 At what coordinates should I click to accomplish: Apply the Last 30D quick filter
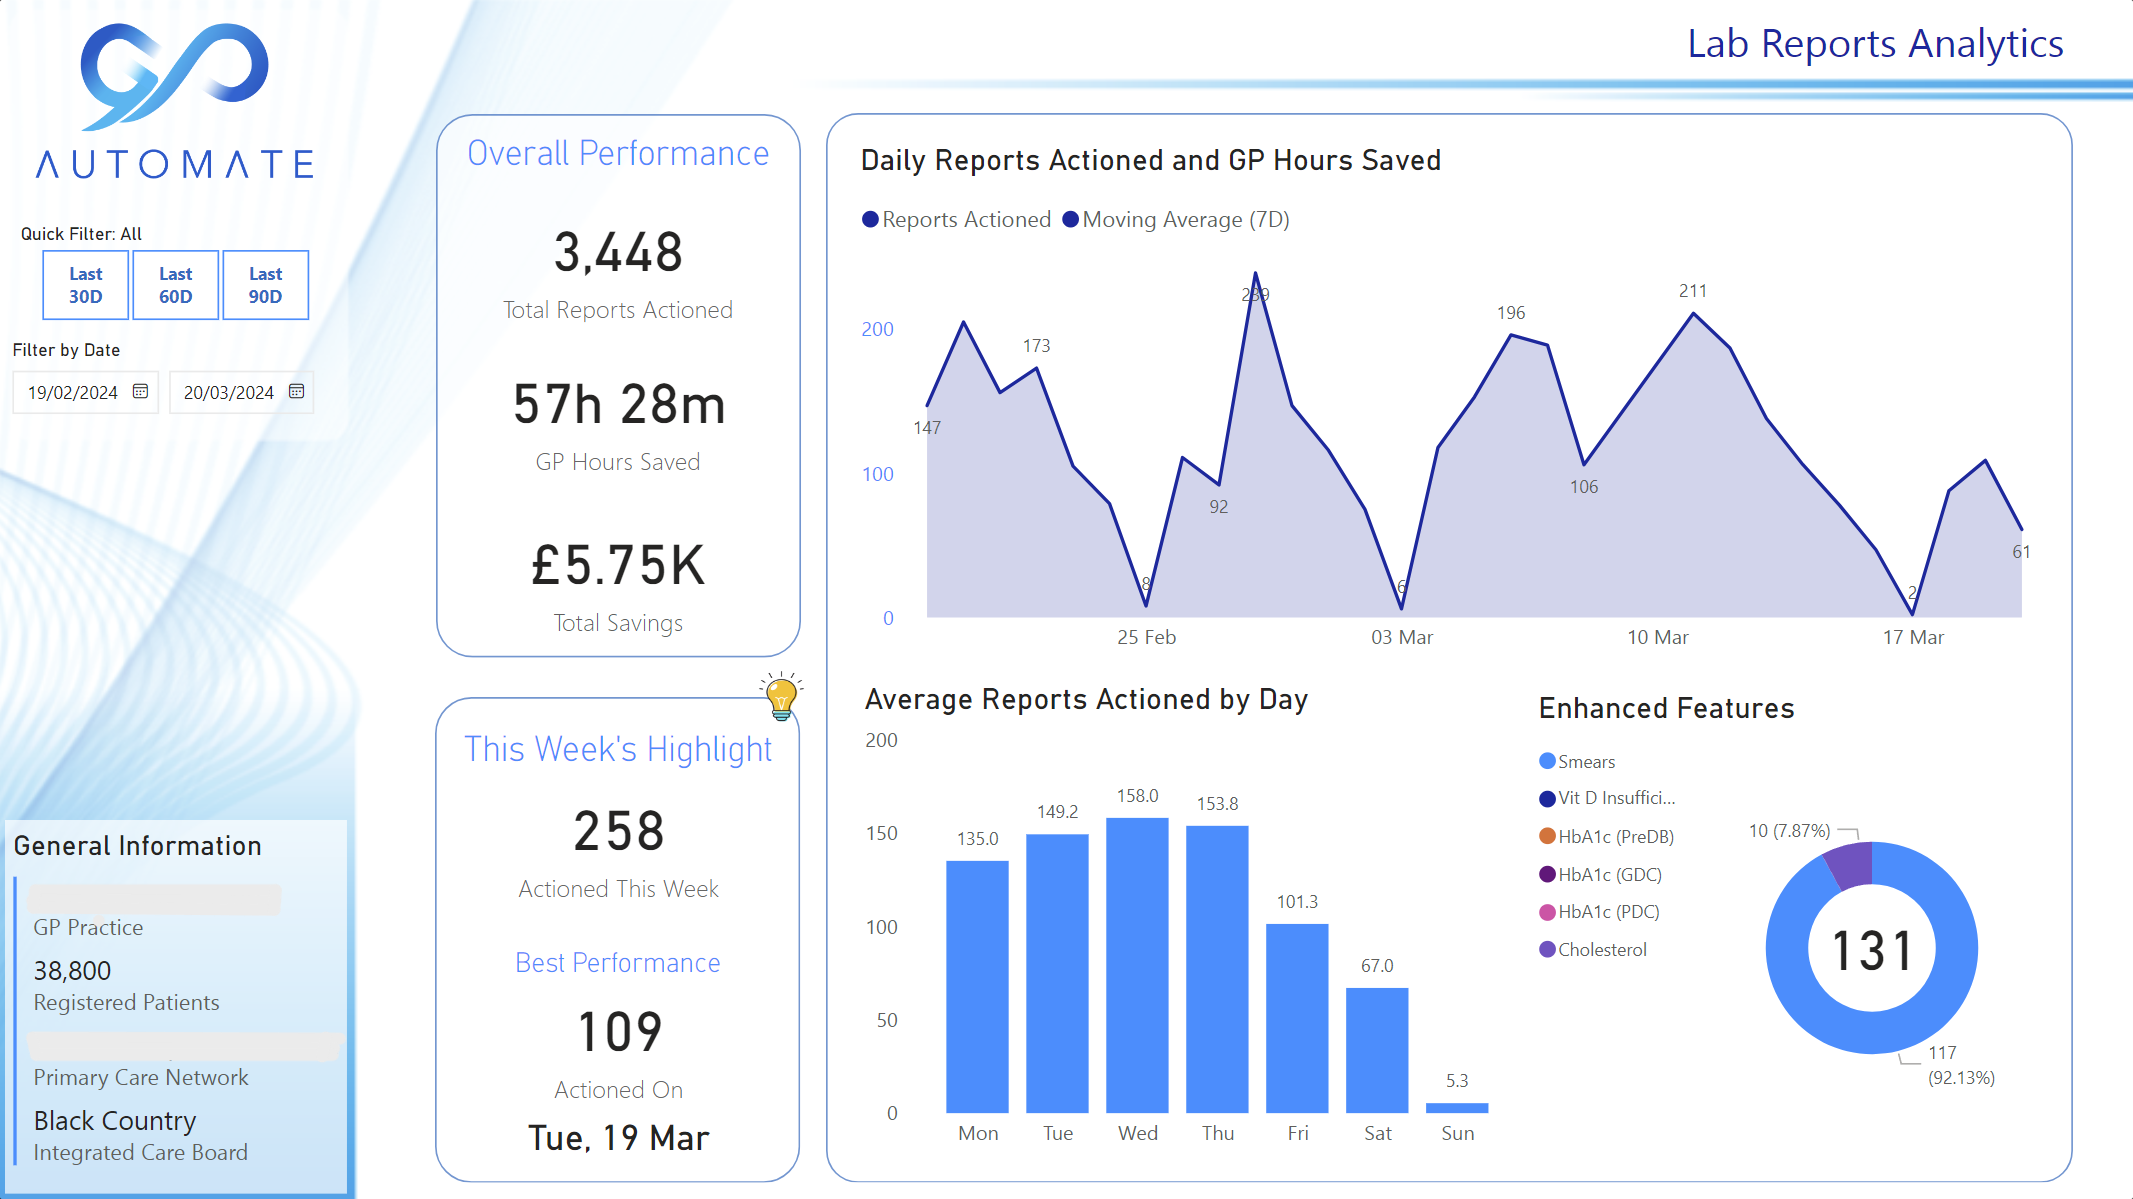point(86,285)
